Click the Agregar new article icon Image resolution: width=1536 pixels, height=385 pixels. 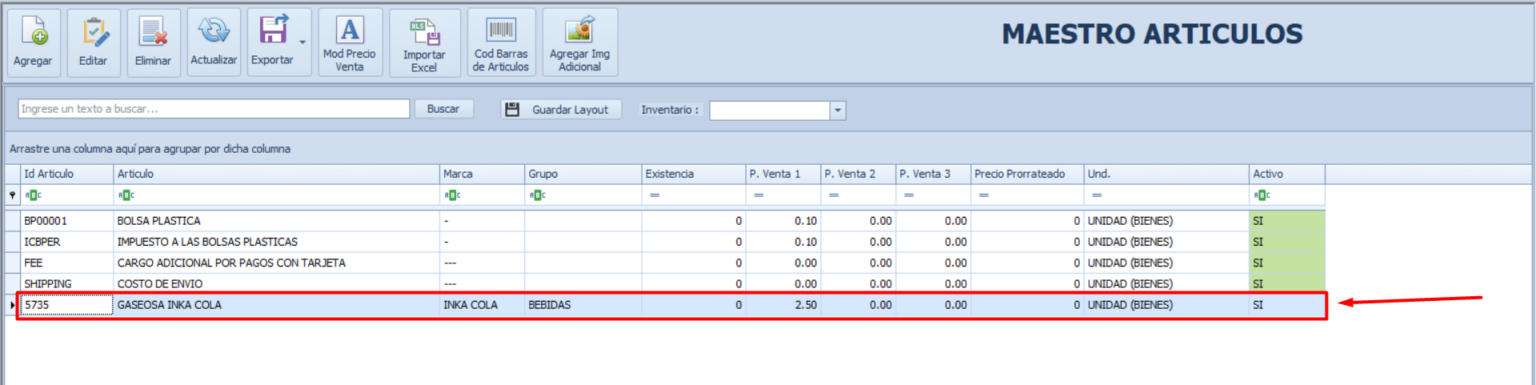click(x=33, y=43)
